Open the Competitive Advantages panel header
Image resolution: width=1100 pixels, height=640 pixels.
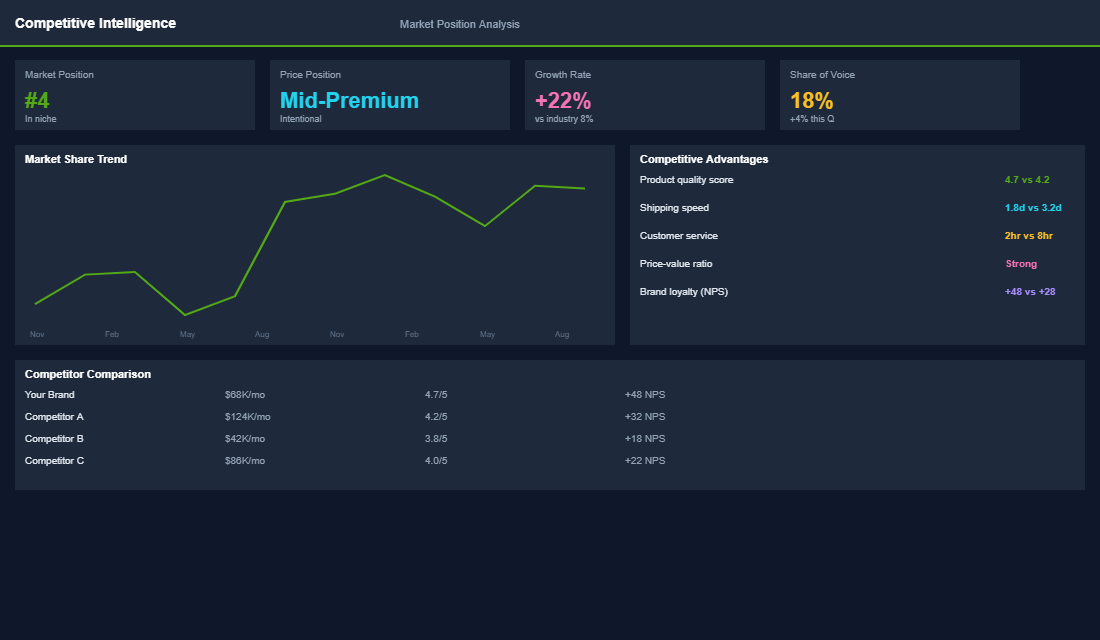tap(704, 159)
